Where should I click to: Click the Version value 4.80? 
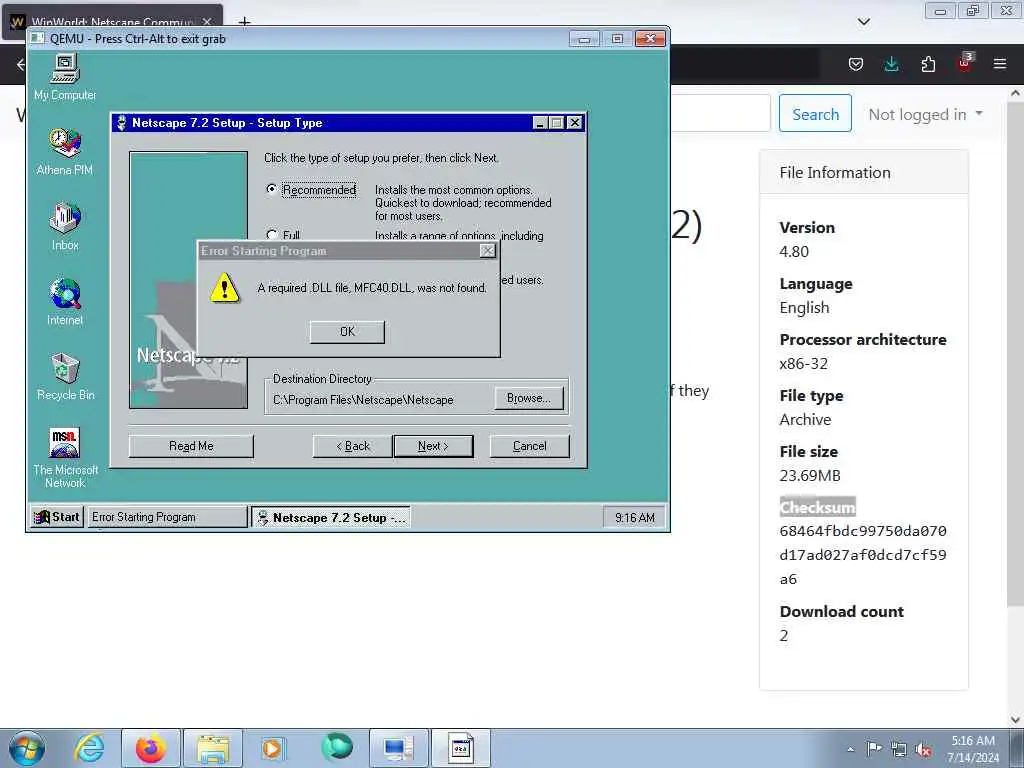(794, 251)
